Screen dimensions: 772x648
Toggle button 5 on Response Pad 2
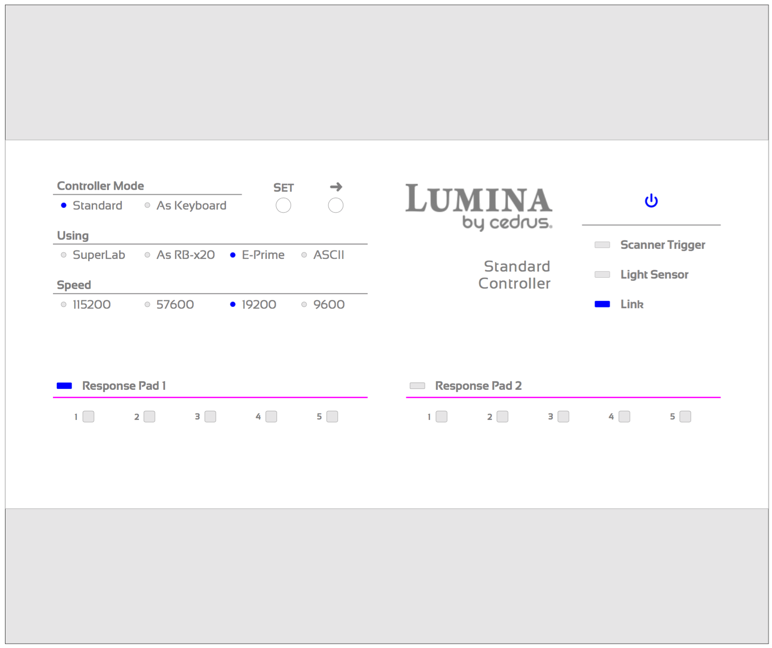pyautogui.click(x=685, y=417)
